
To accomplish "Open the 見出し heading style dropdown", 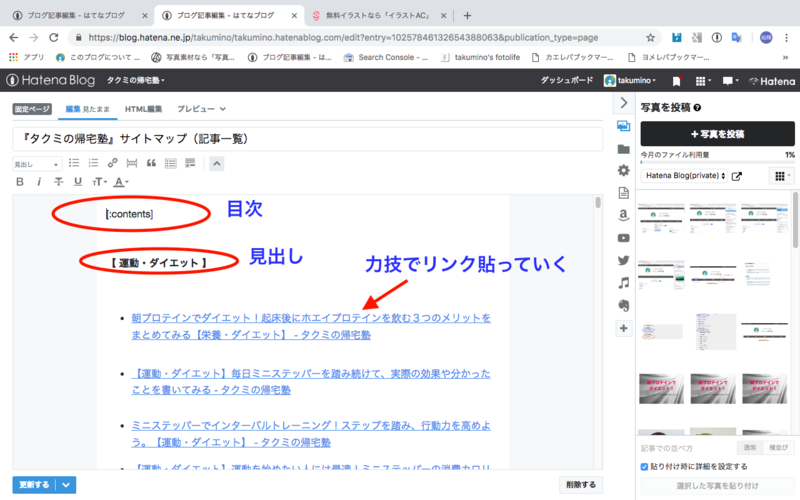I will 37,164.
